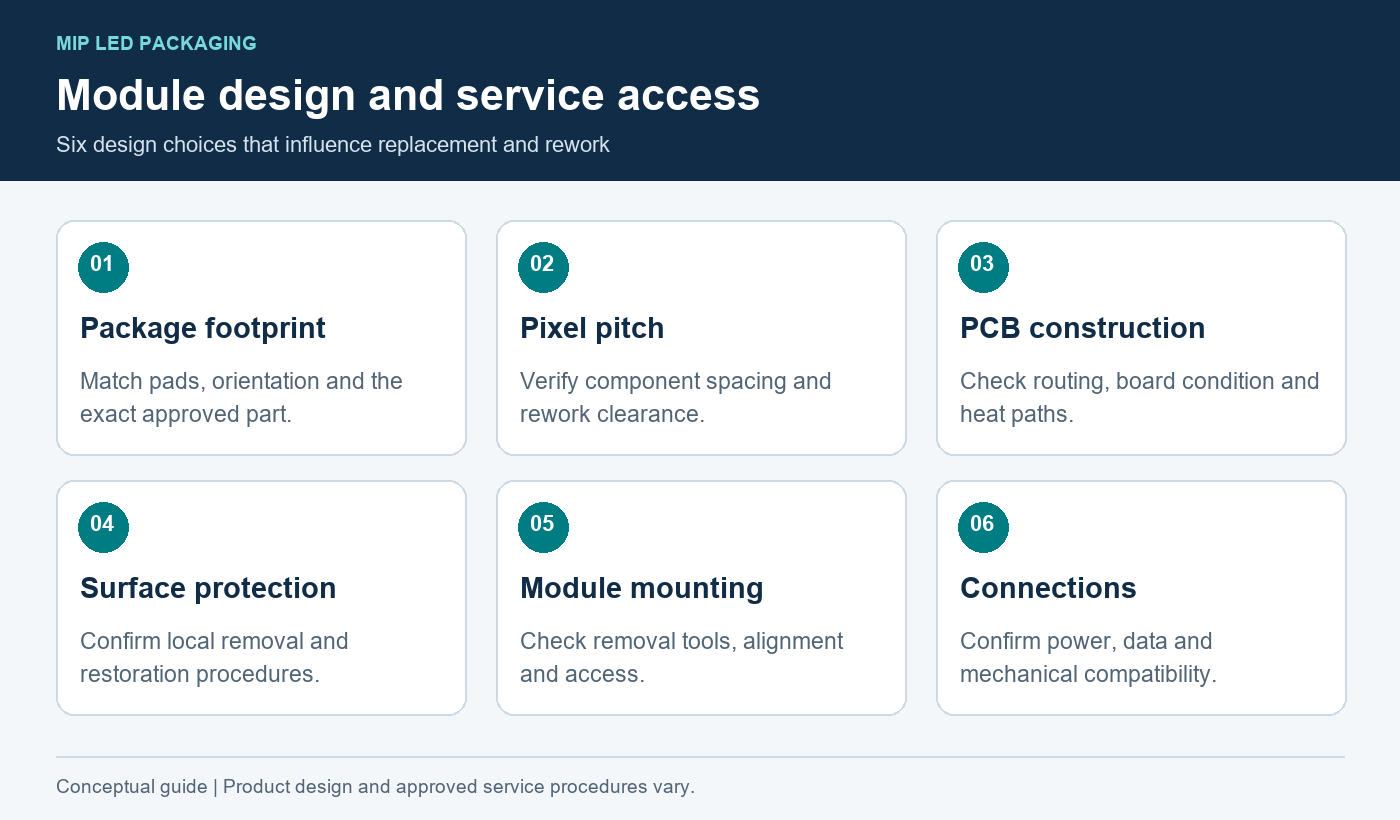This screenshot has width=1400, height=820.
Task: Click the PCB construction title
Action: pos(1082,328)
